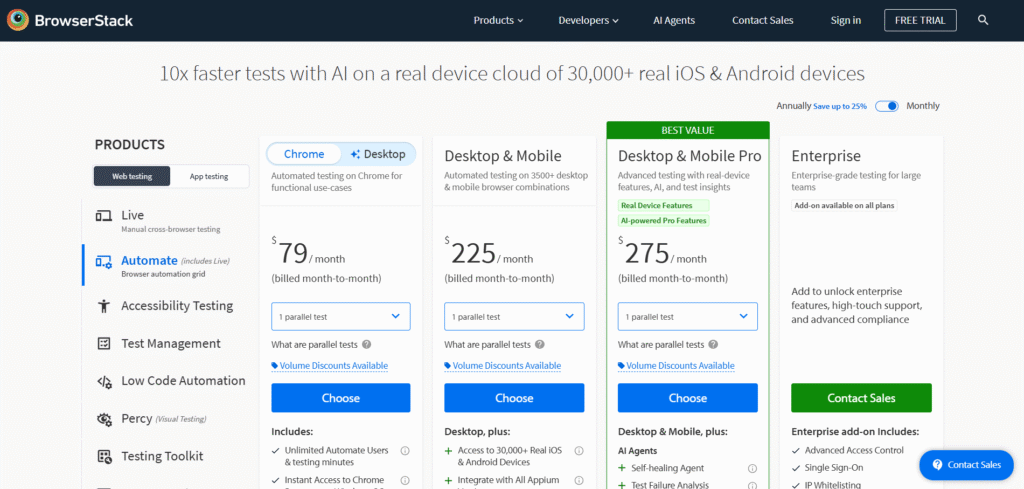The width and height of the screenshot is (1024, 489).
Task: Click info icon for Test Failure Analysis
Action: pyautogui.click(x=752, y=485)
